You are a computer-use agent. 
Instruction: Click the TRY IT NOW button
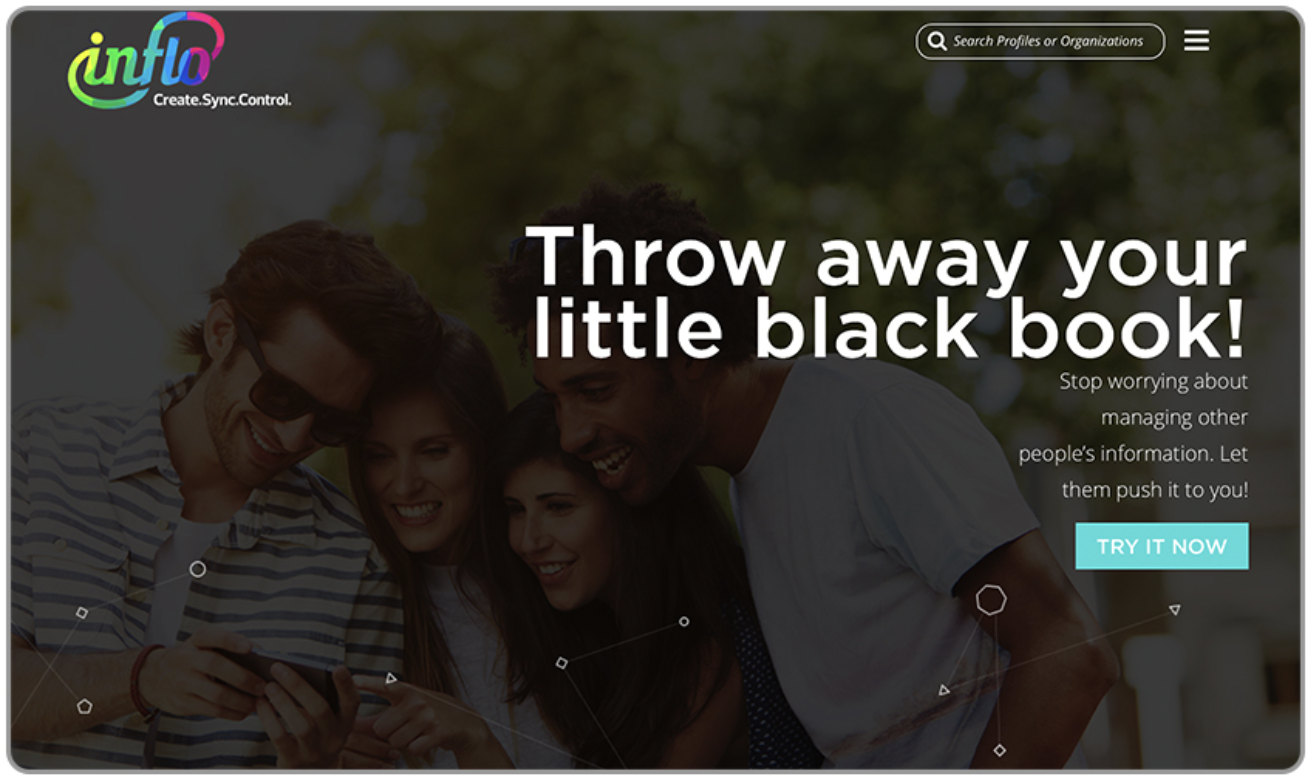point(1162,546)
